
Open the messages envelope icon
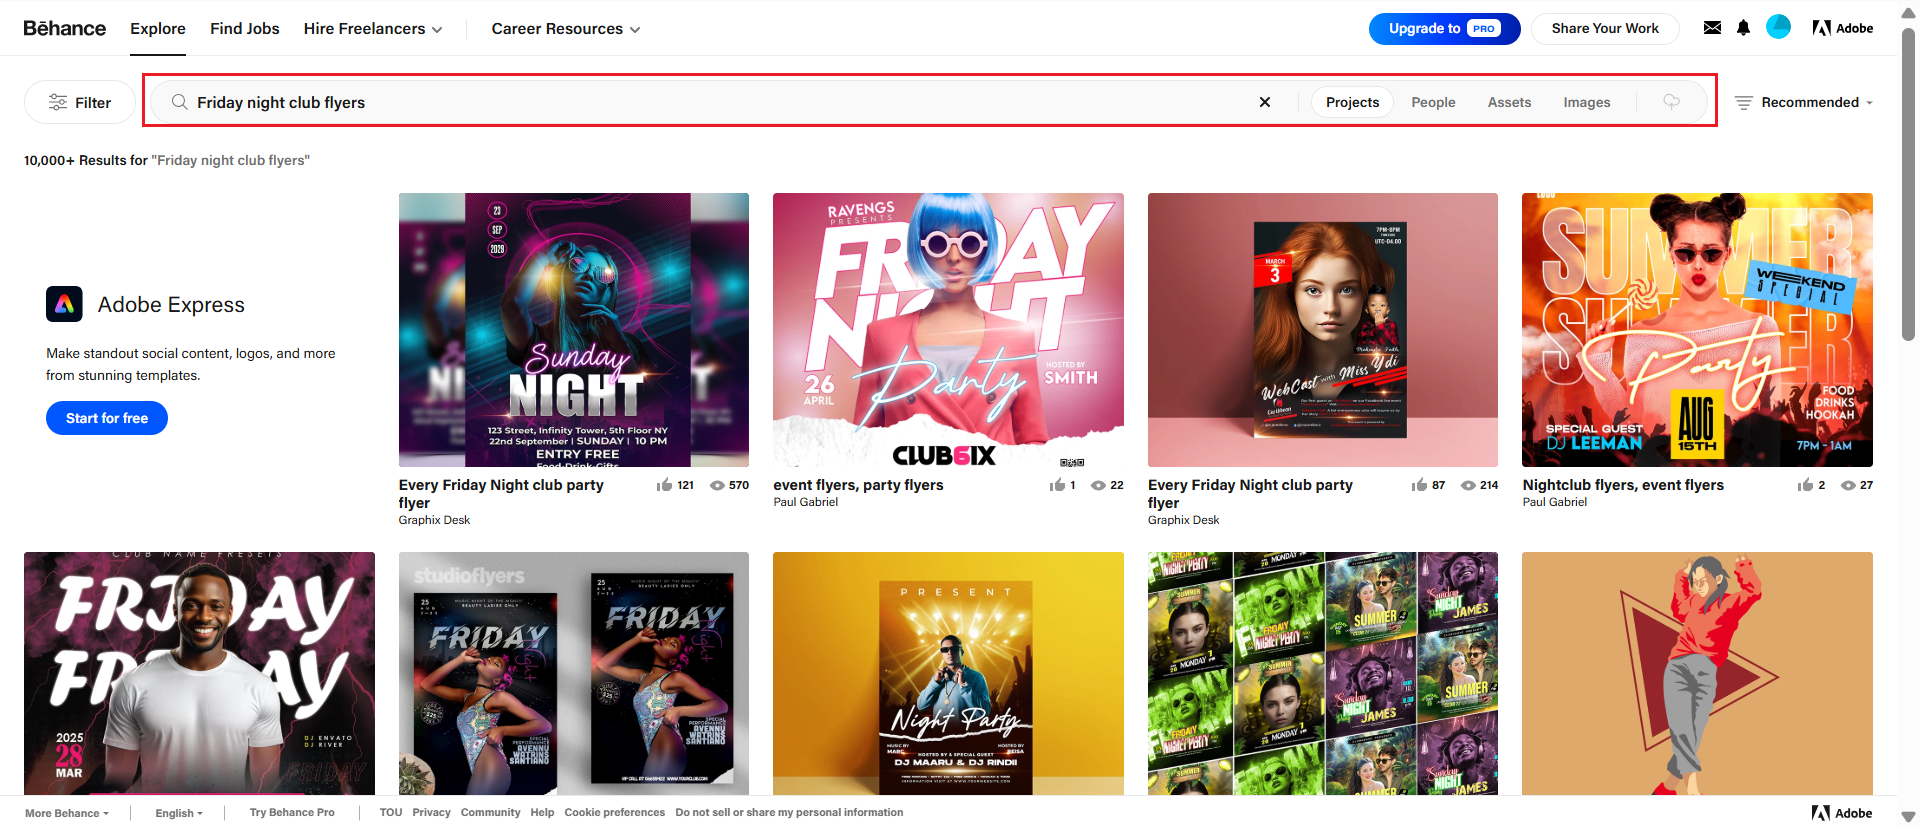1712,28
